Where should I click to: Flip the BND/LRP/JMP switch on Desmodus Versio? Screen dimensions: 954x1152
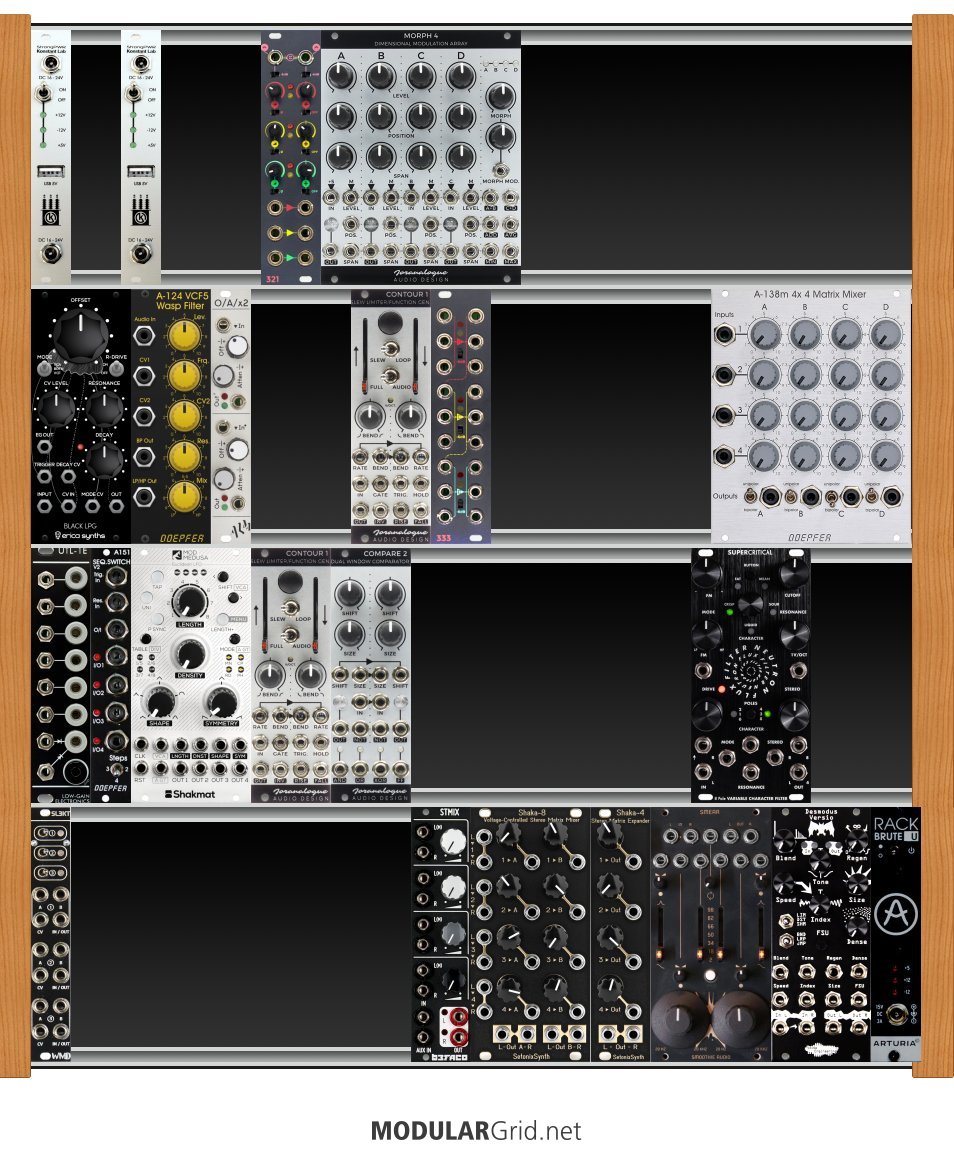point(785,940)
